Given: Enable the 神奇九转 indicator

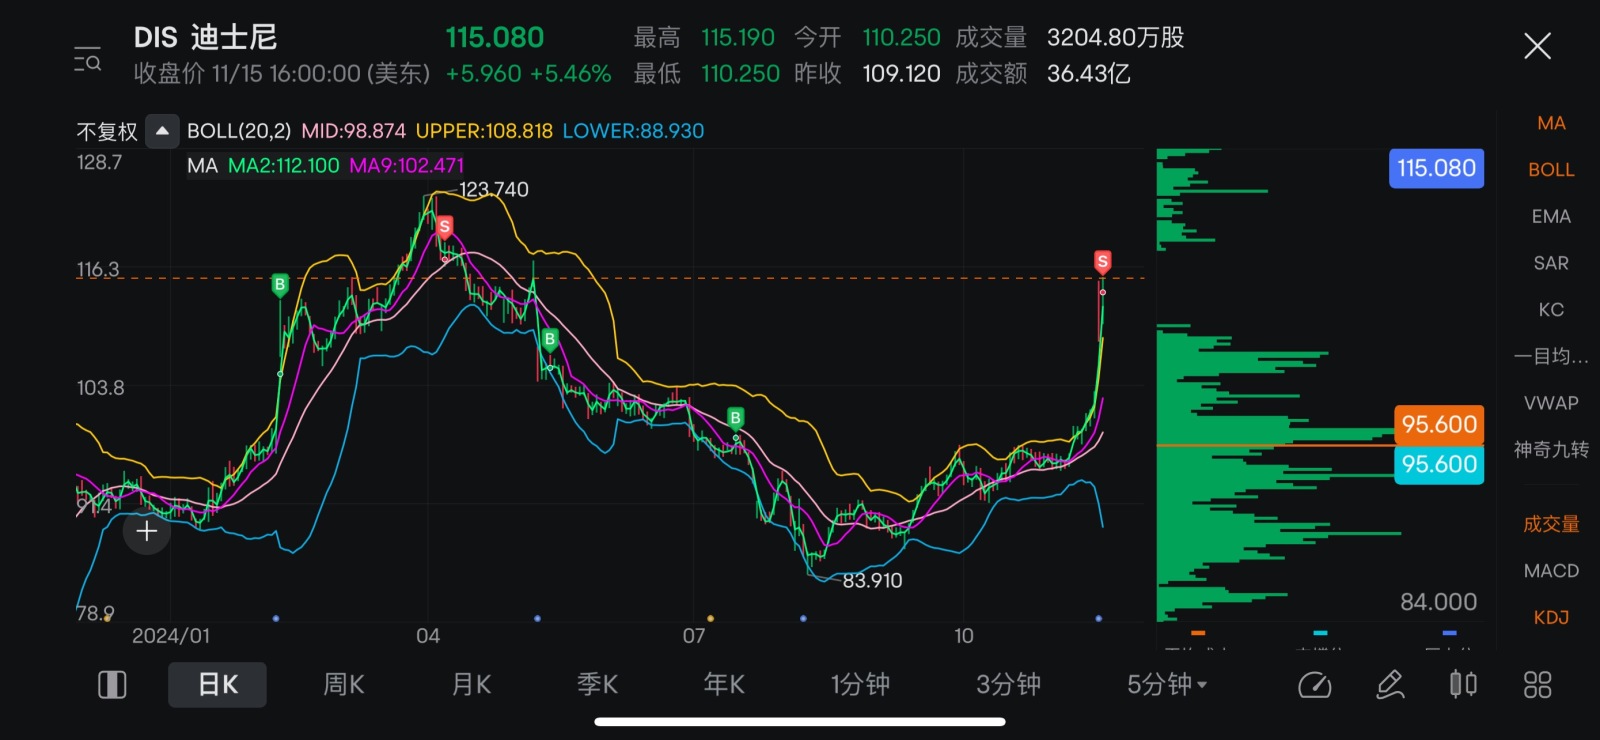Looking at the screenshot, I should [x=1551, y=450].
